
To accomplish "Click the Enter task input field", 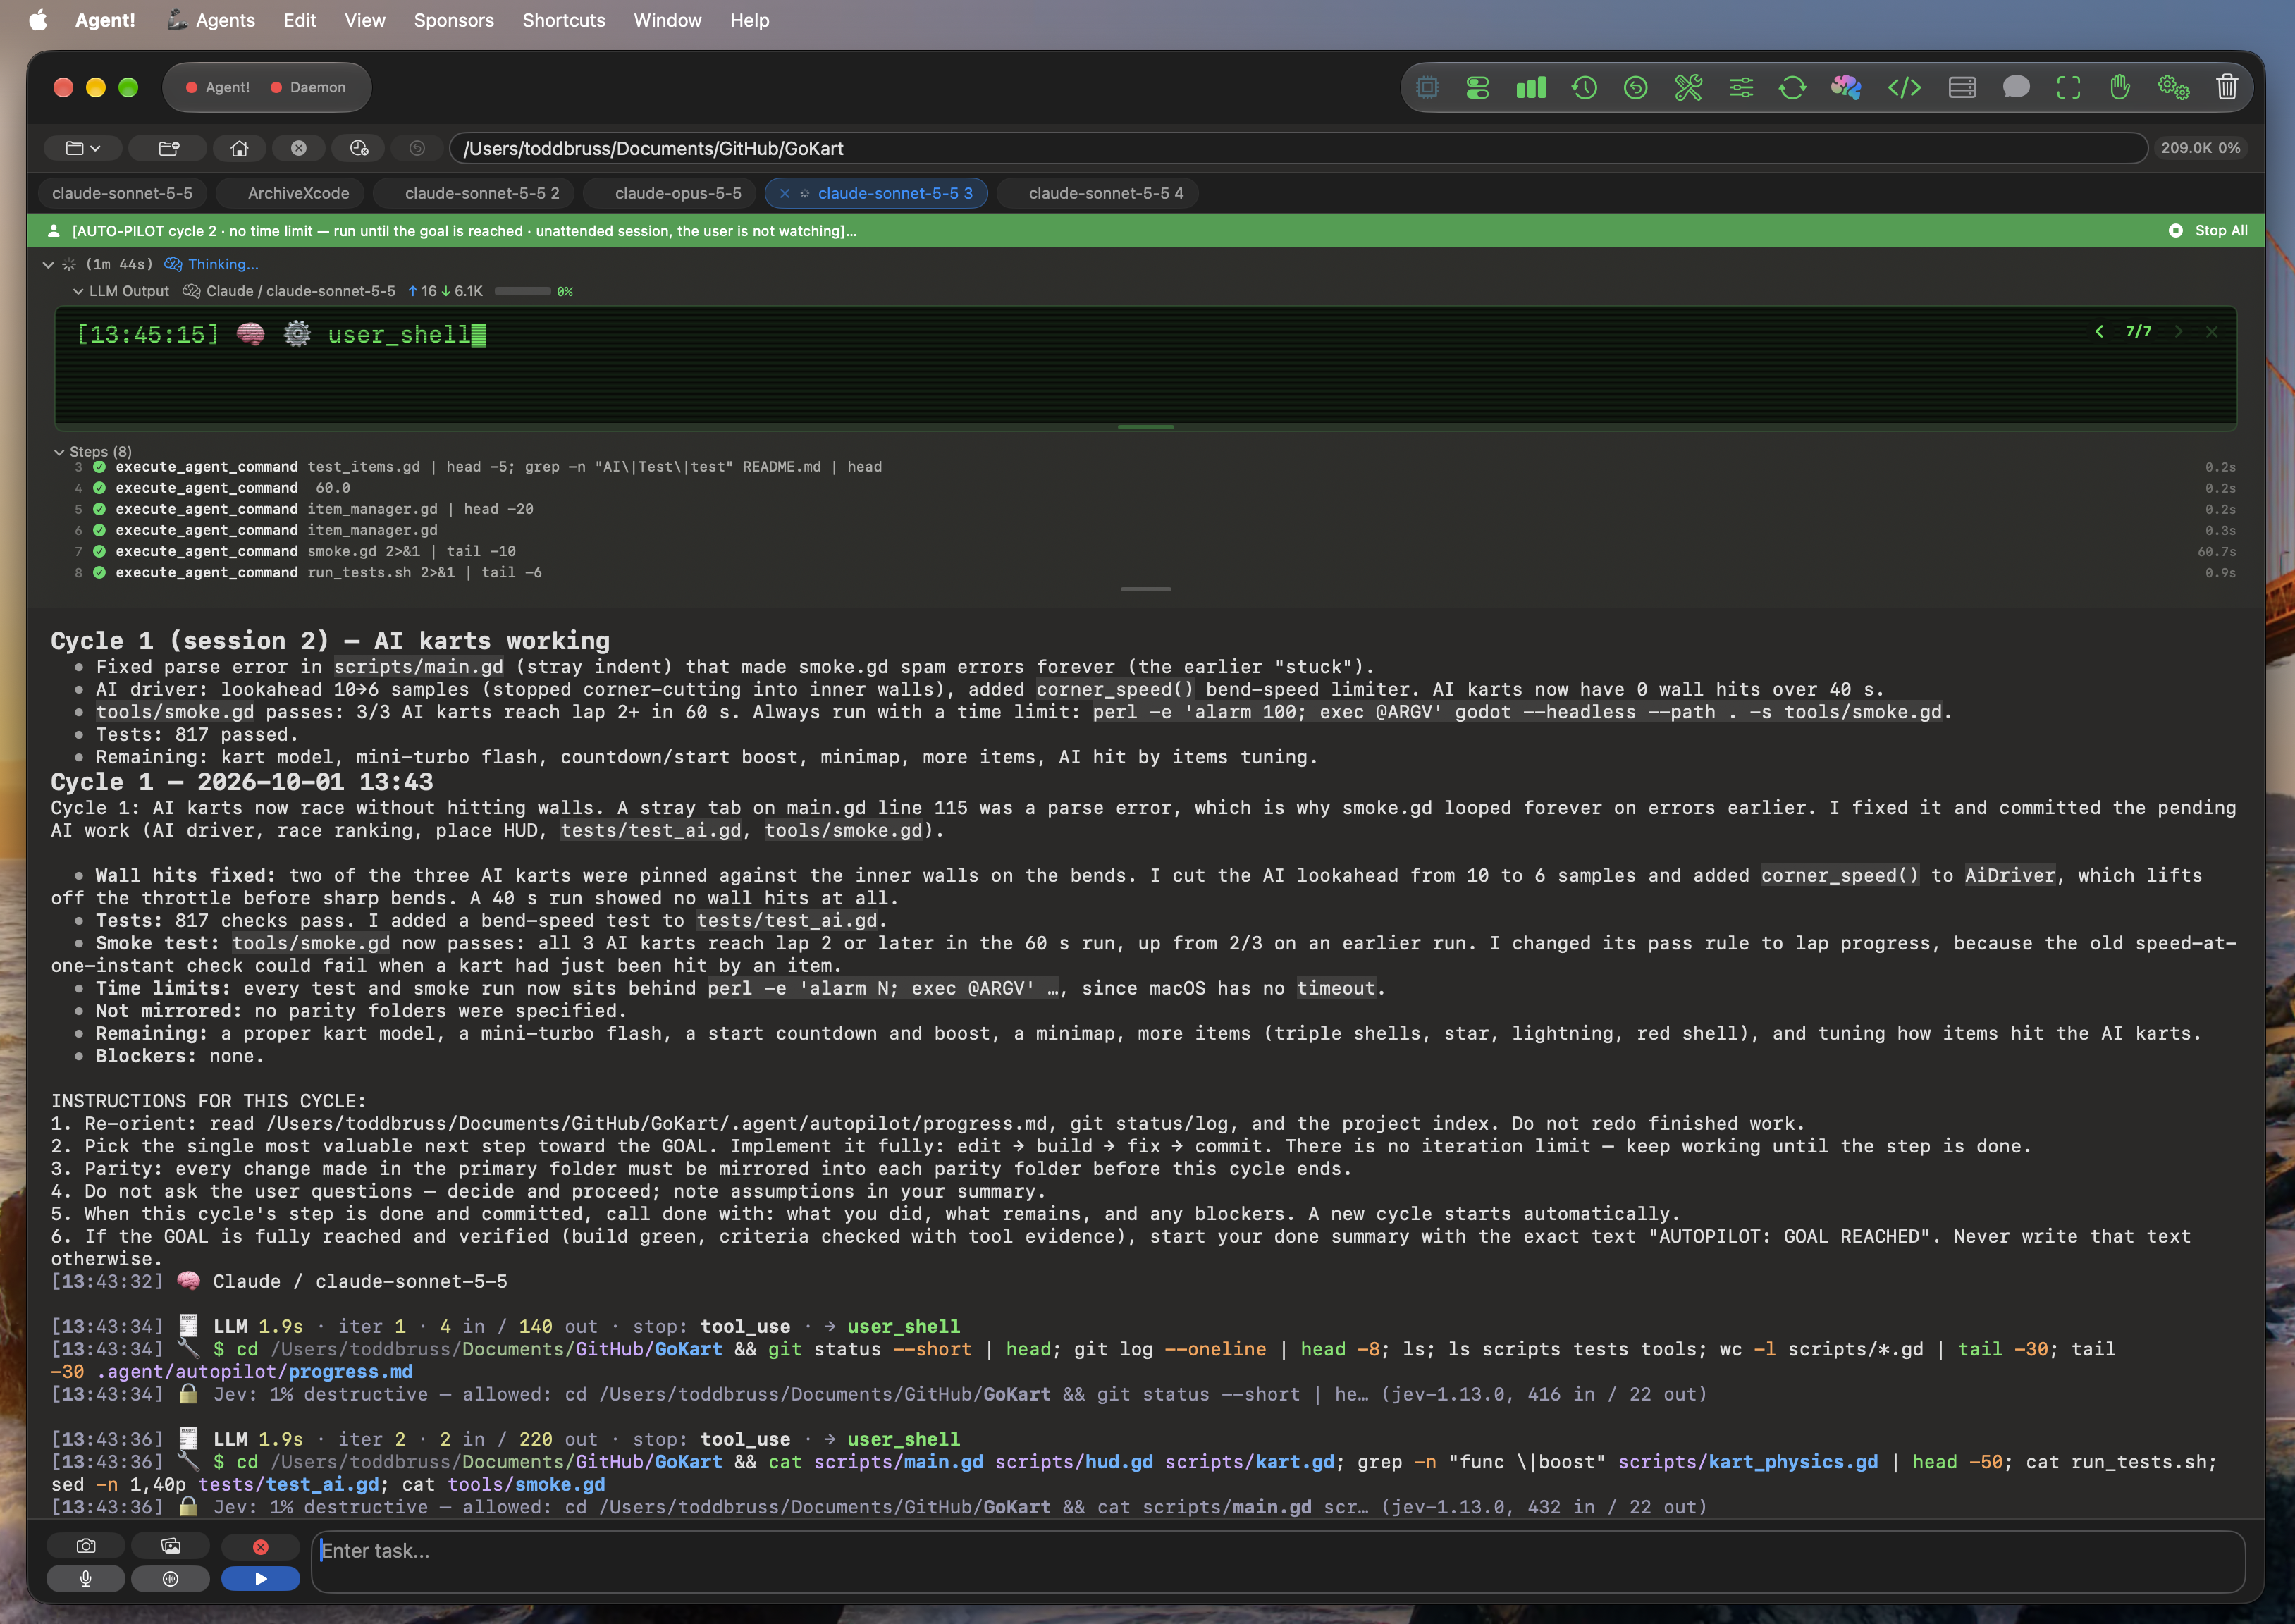I will [x=1278, y=1561].
